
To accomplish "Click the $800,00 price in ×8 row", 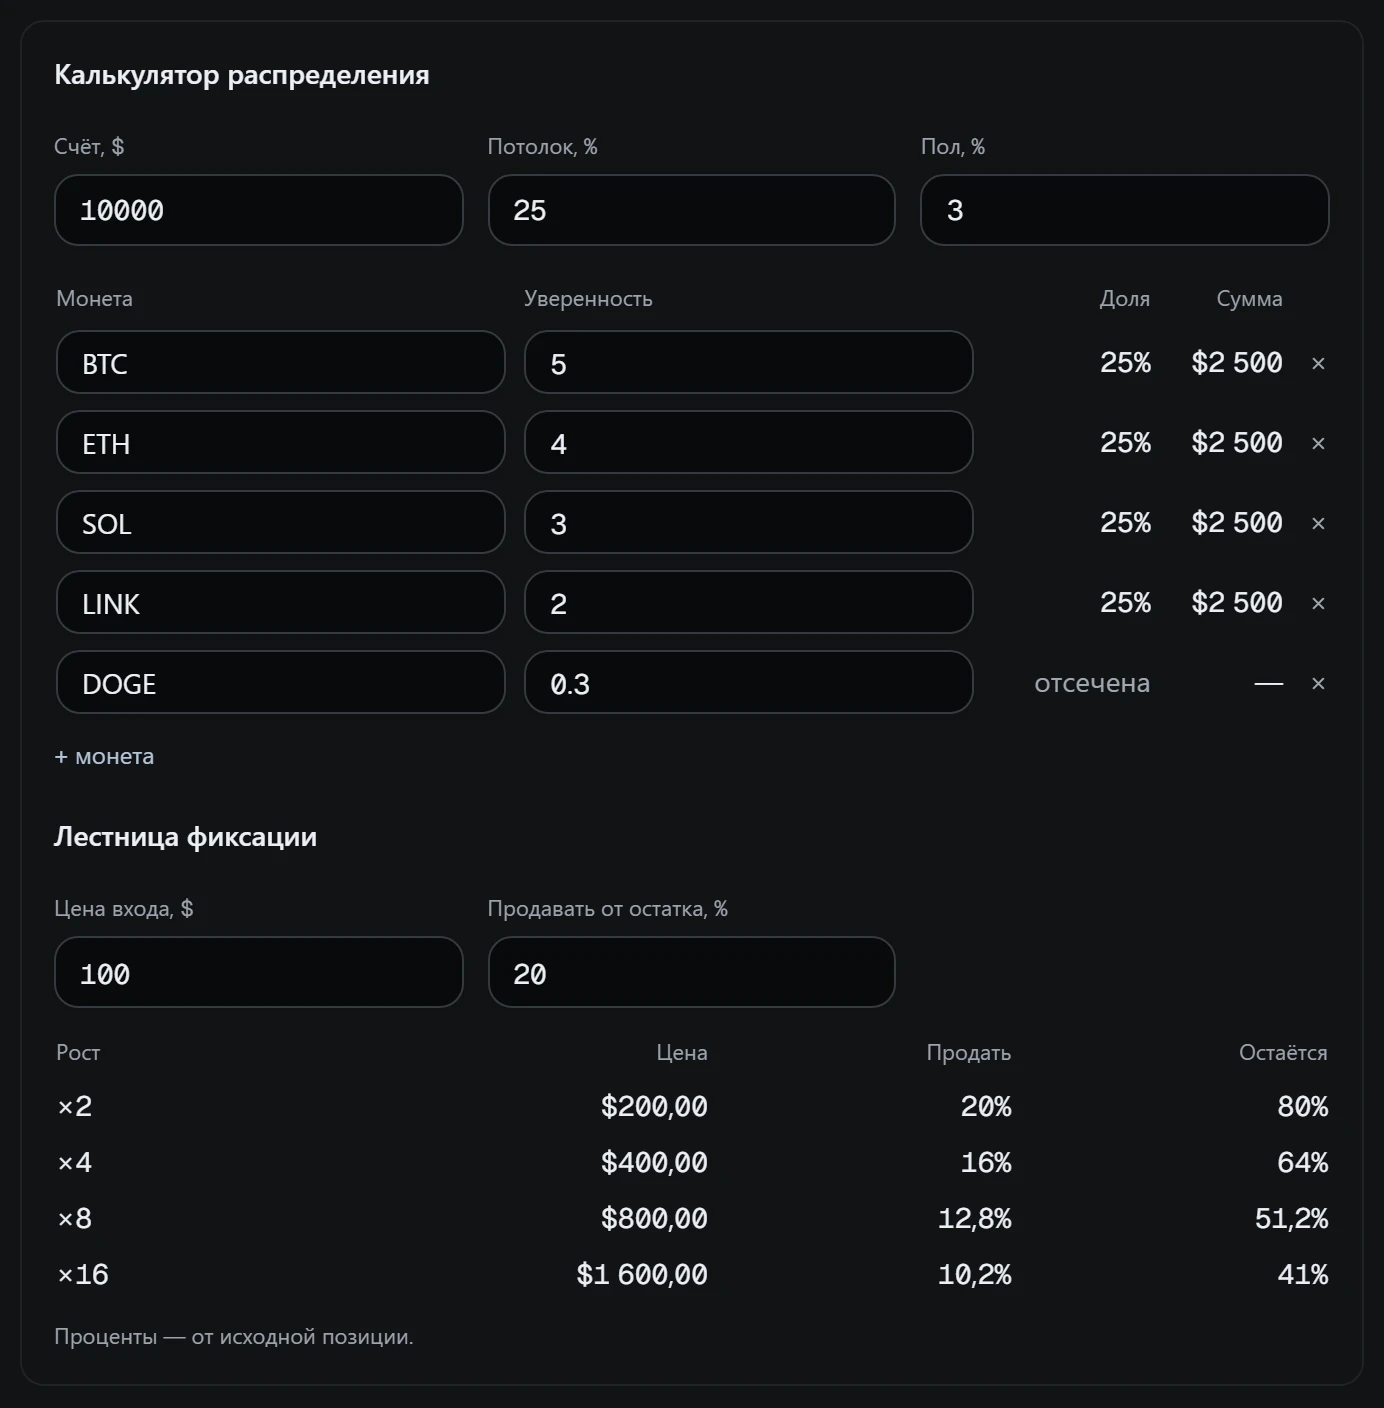I will tap(654, 1219).
